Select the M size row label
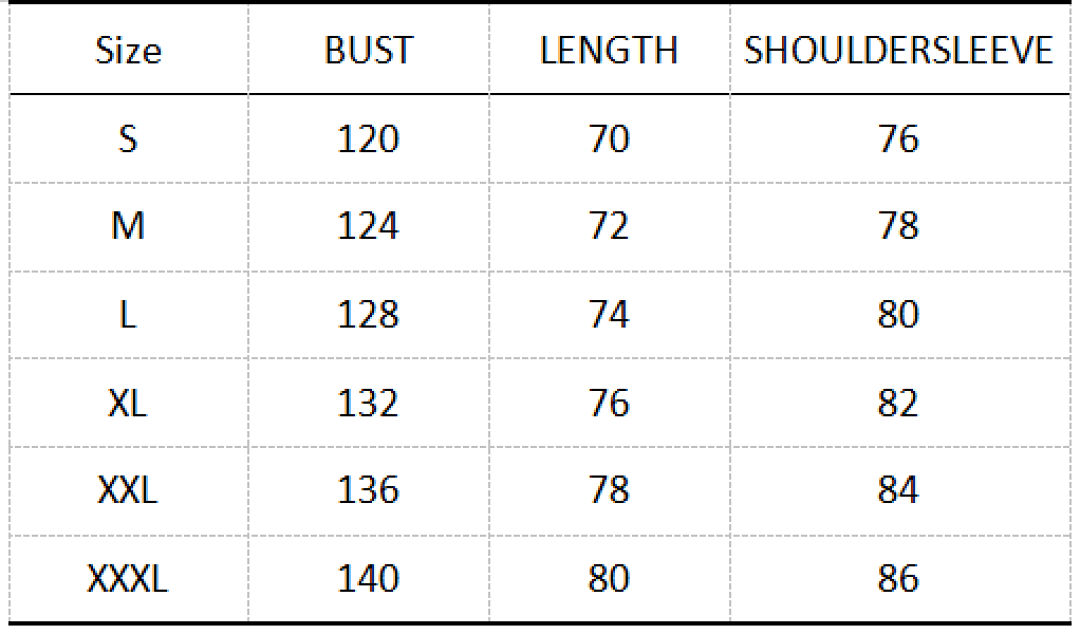Viewport: 1080px width, 634px height. coord(128,226)
